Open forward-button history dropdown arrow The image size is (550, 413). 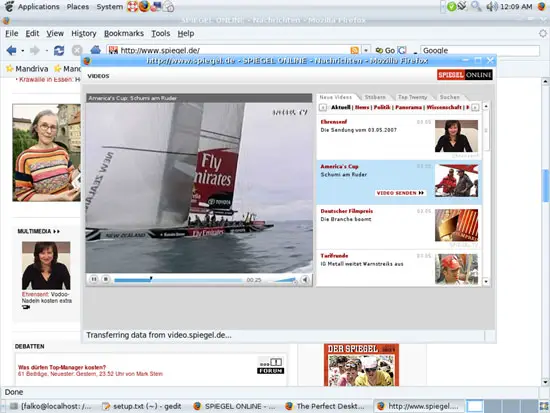46,51
